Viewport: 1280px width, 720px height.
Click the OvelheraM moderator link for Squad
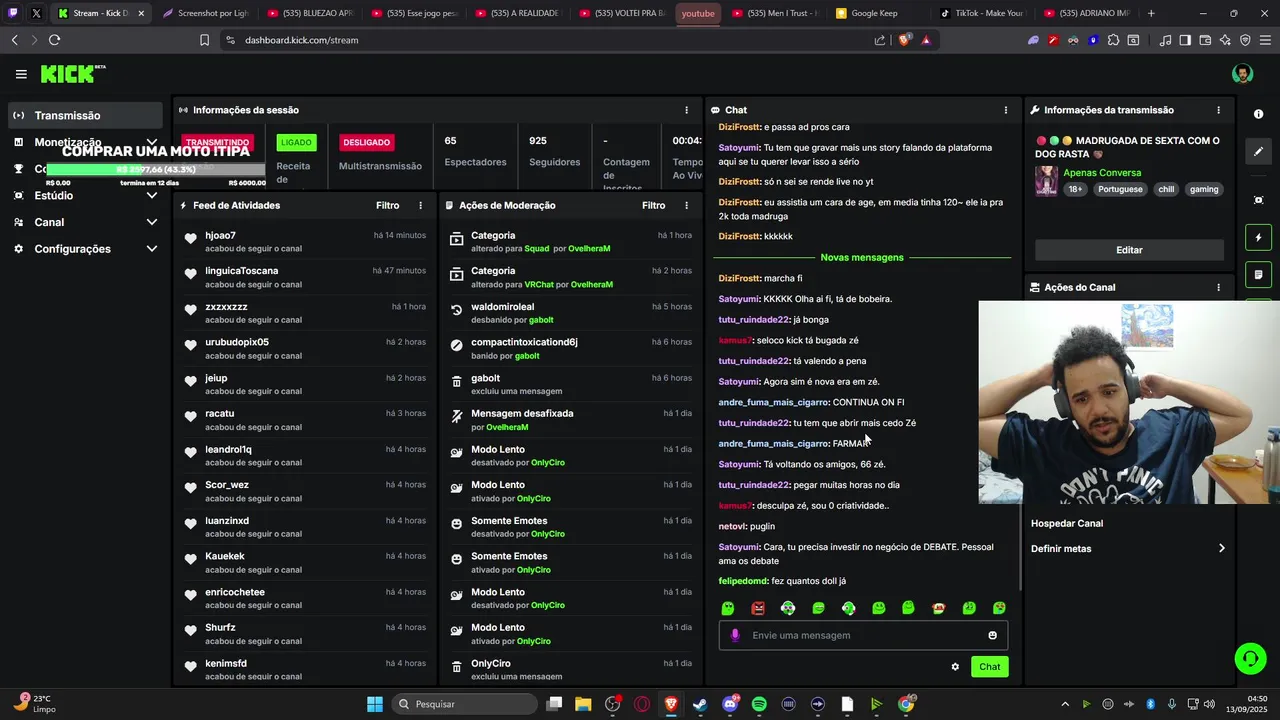(x=589, y=248)
